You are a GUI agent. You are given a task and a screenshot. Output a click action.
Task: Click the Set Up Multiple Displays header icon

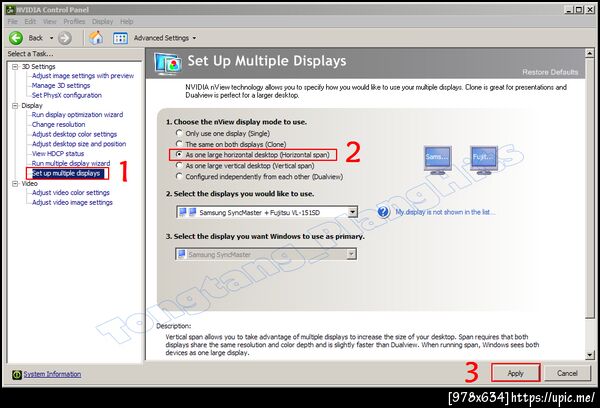pos(168,64)
